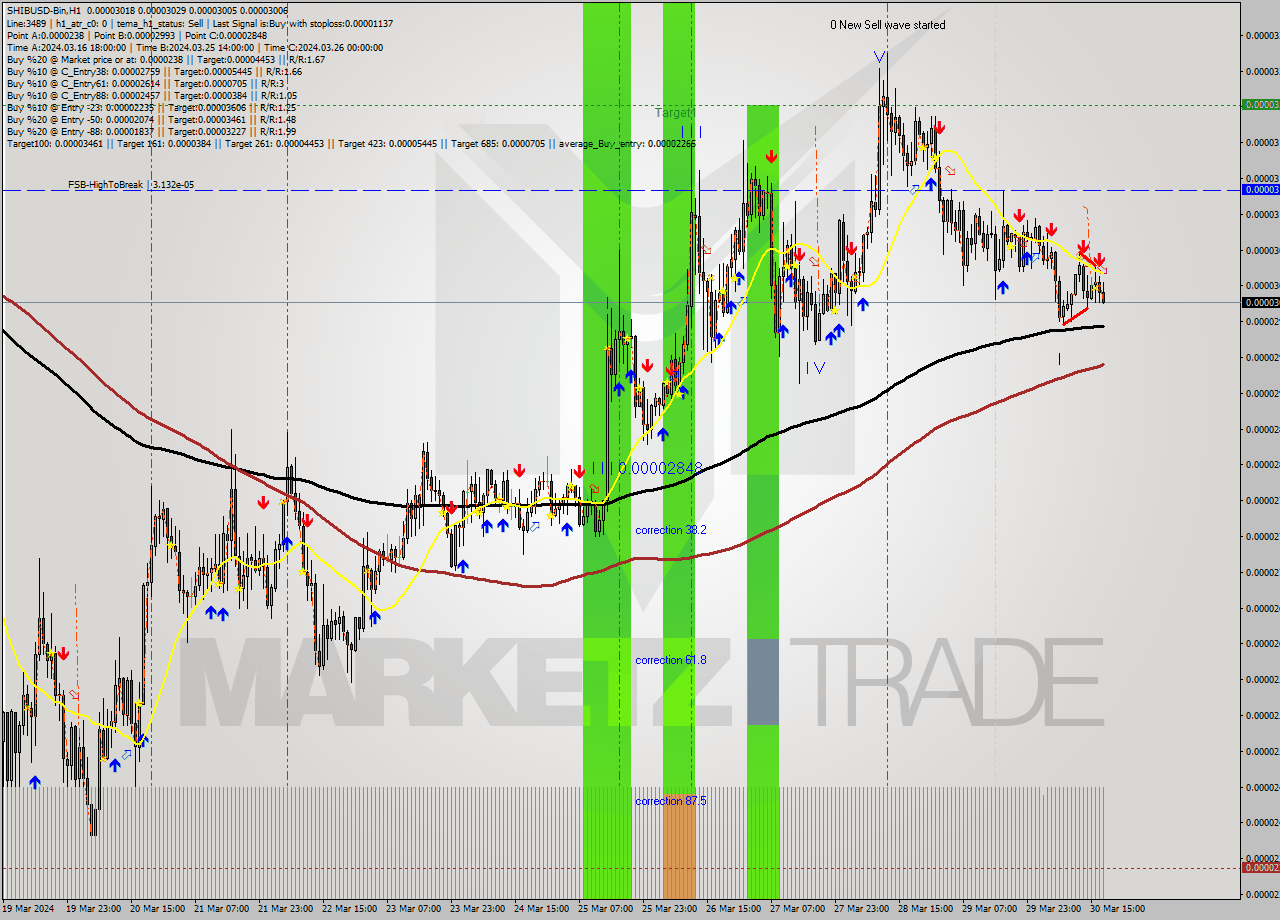Click the '29 Mar 23:00' time label
Viewport: 1280px width, 920px height.
(x=1053, y=908)
